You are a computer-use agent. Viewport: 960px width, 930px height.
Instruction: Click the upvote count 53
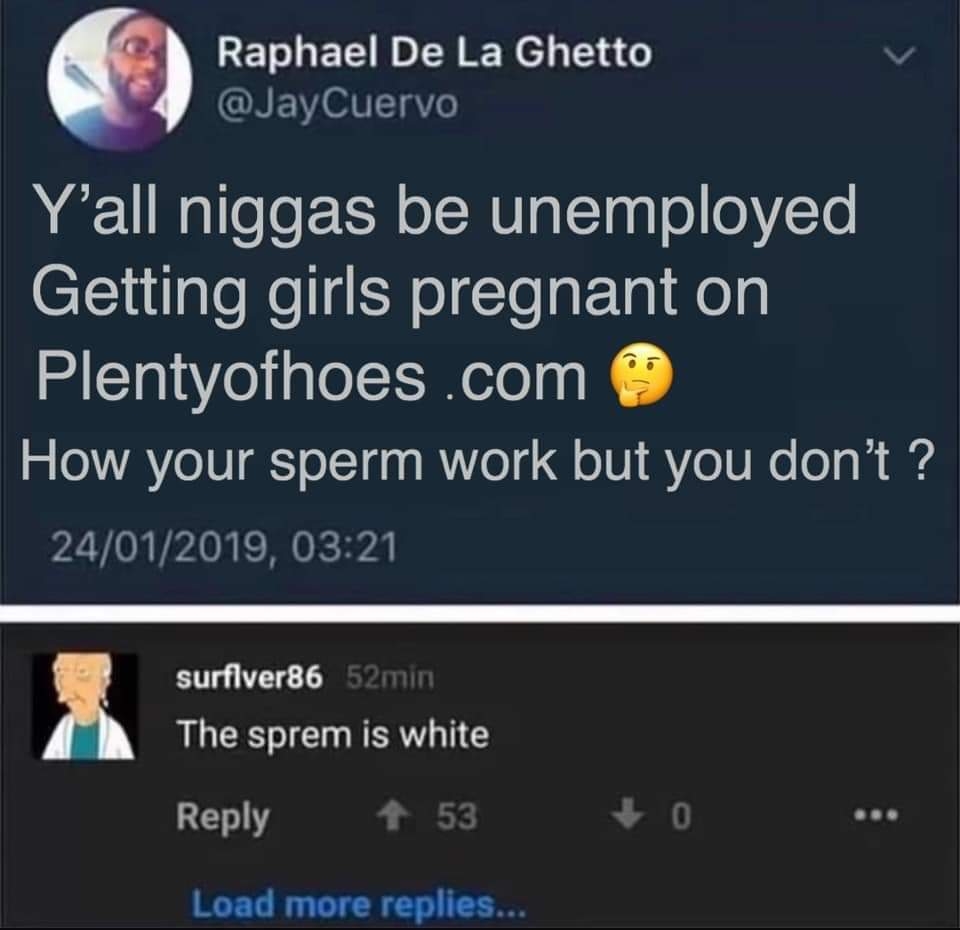pyautogui.click(x=457, y=817)
